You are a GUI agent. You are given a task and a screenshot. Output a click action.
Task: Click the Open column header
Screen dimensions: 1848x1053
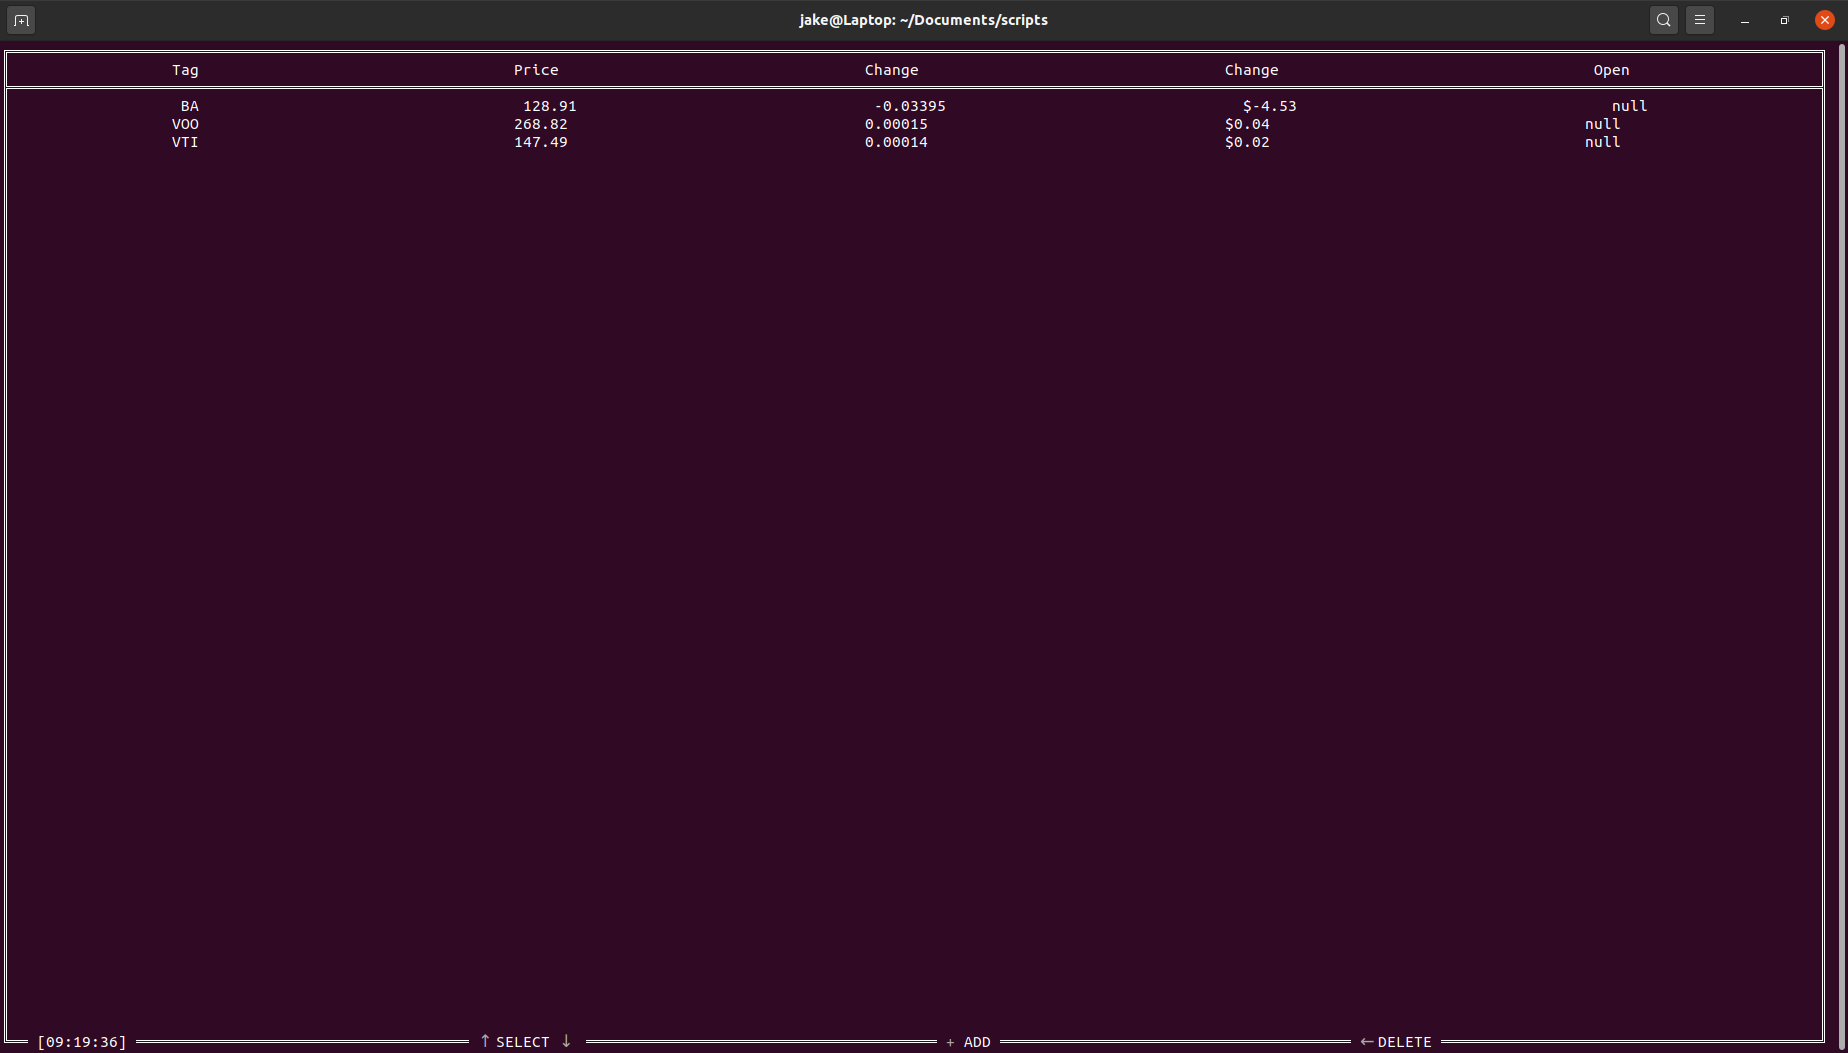coord(1611,70)
